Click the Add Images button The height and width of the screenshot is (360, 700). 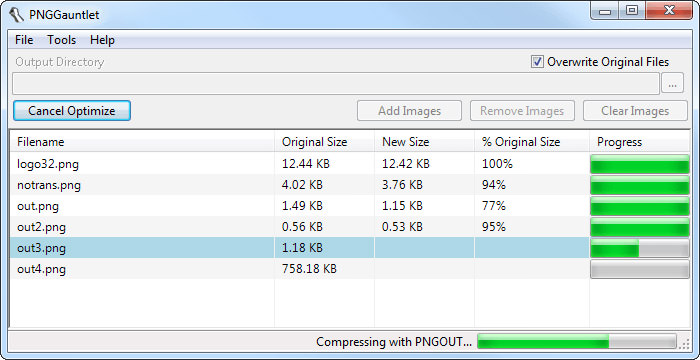(409, 111)
